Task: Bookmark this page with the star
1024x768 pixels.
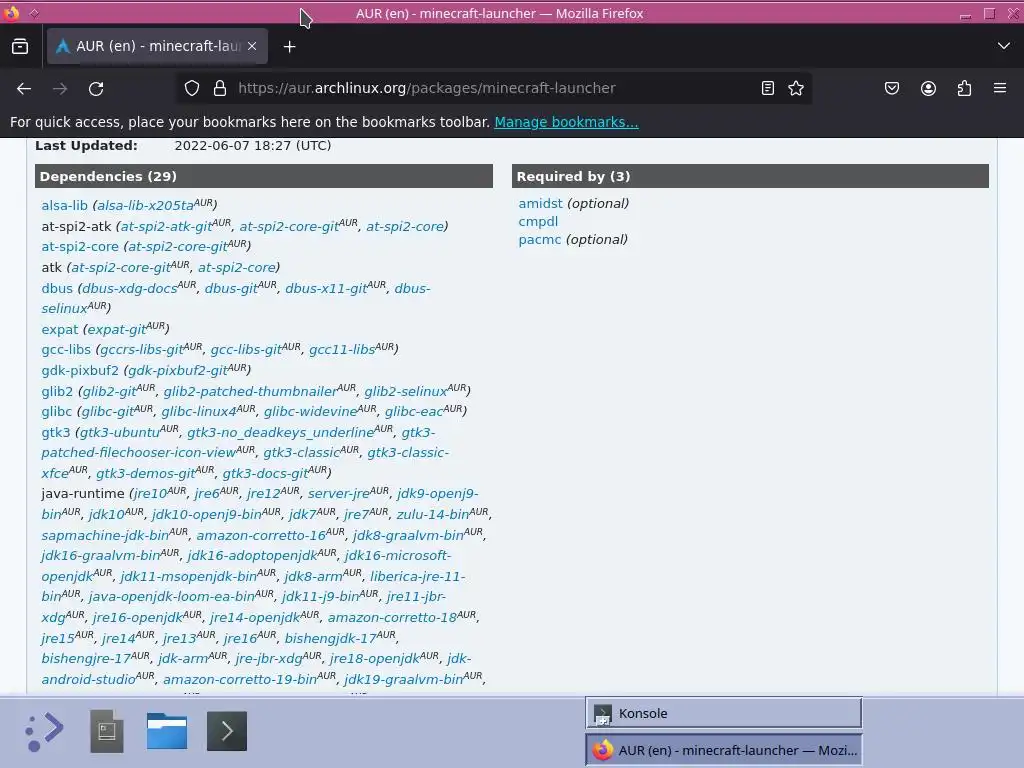Action: tap(795, 88)
